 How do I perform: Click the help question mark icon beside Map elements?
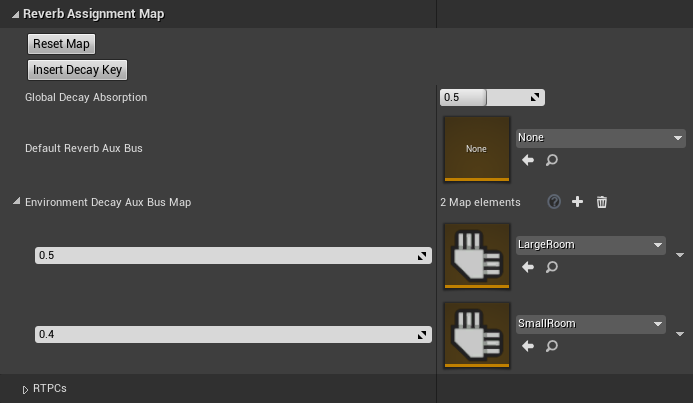pos(554,202)
